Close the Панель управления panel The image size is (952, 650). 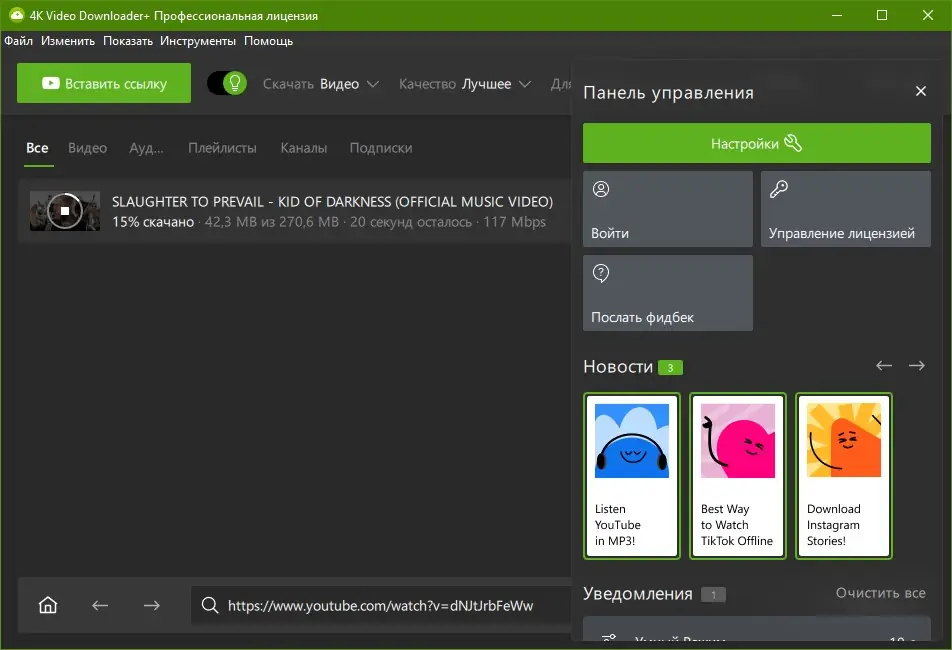tap(920, 91)
